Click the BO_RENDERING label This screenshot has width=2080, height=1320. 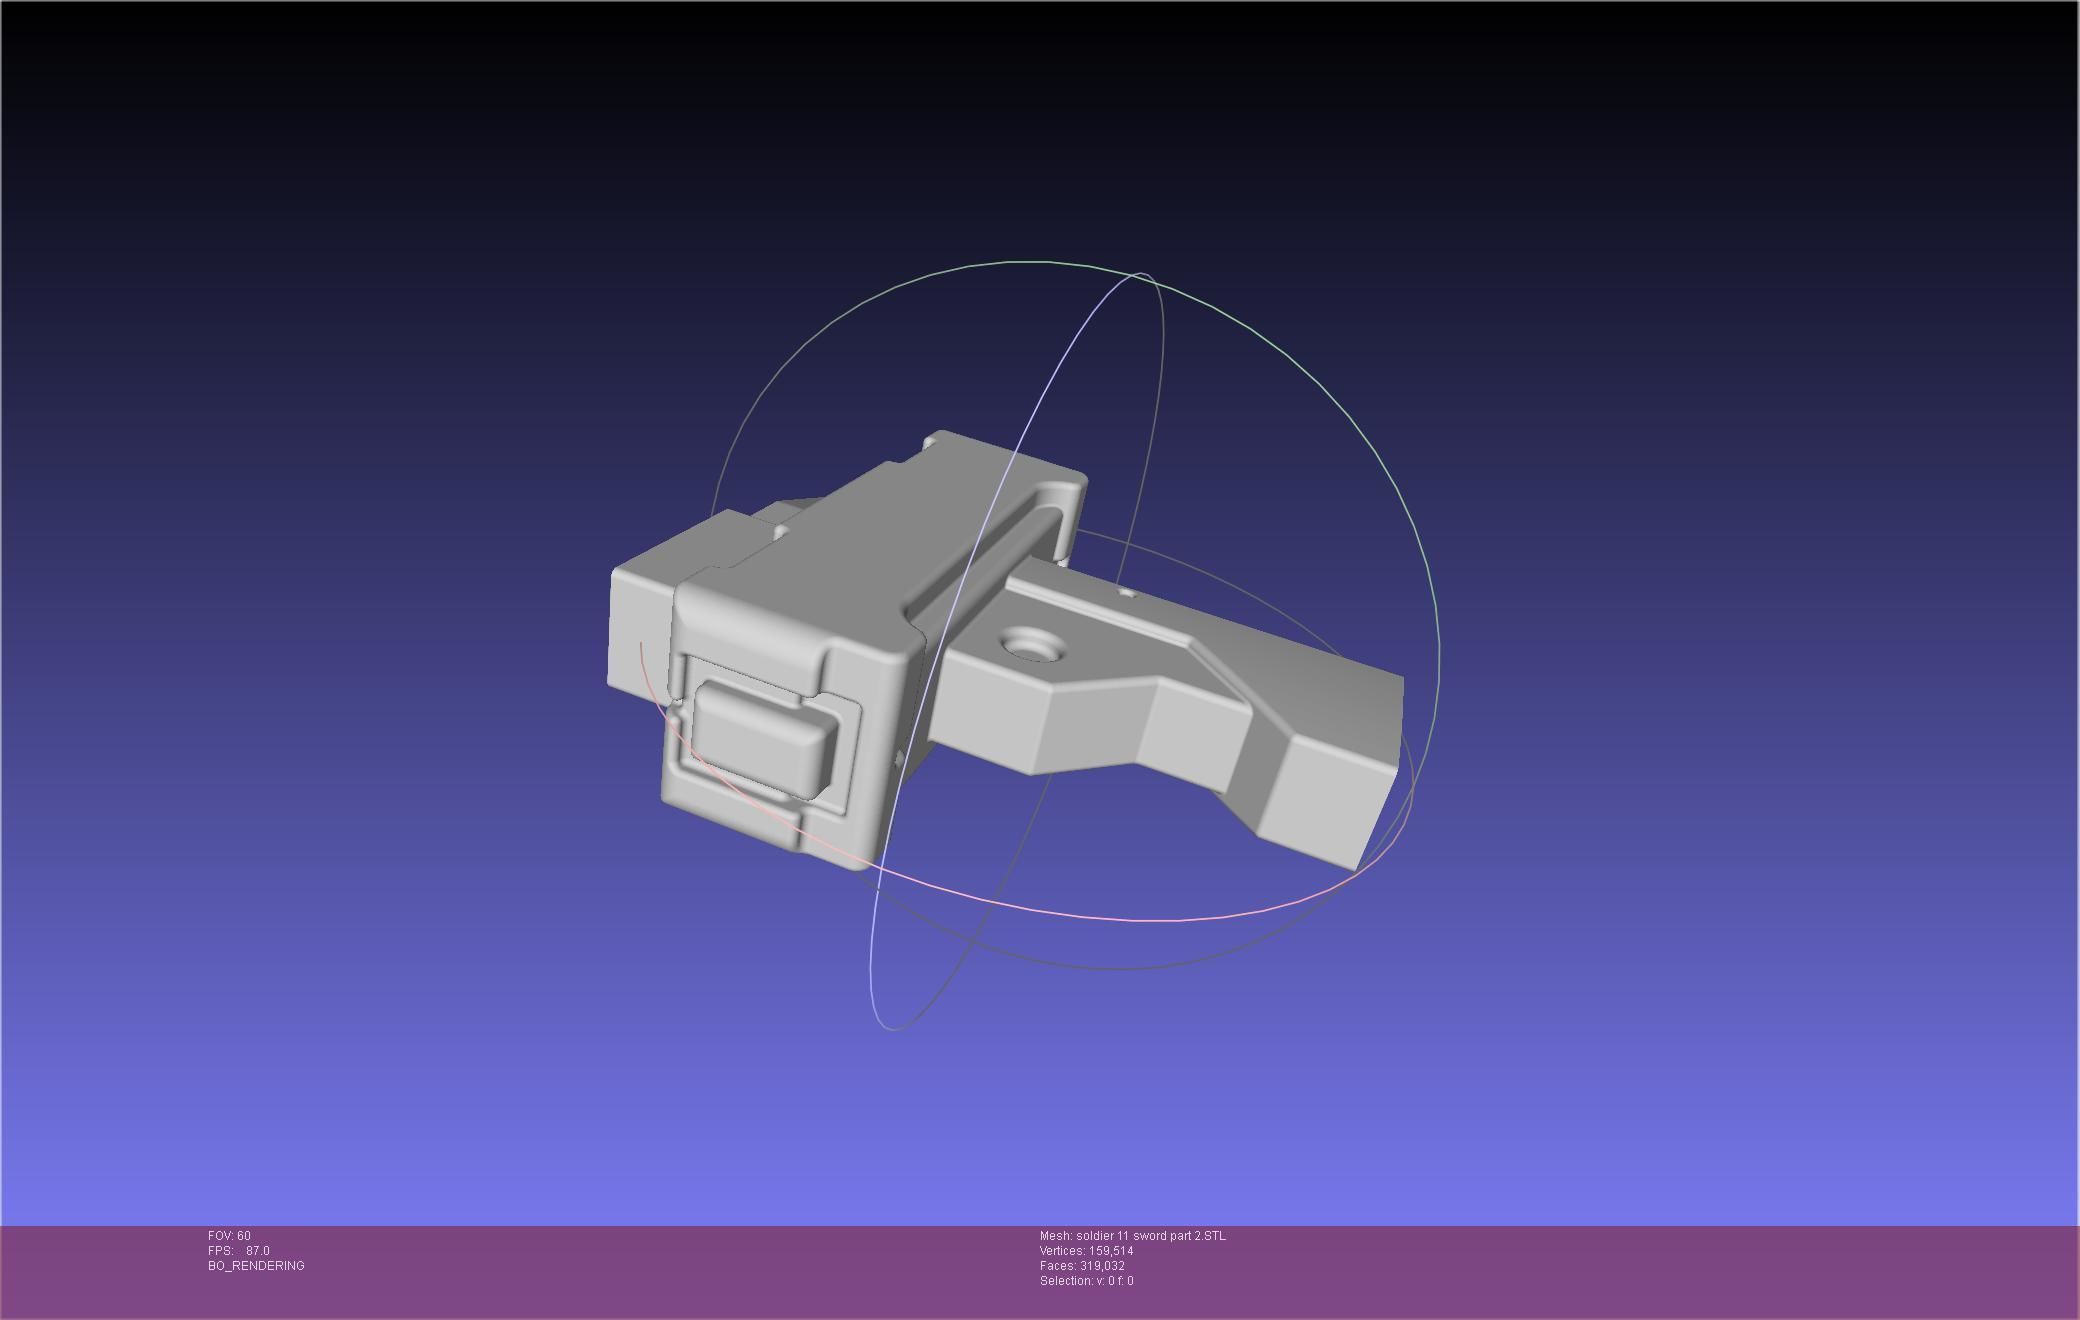256,1266
